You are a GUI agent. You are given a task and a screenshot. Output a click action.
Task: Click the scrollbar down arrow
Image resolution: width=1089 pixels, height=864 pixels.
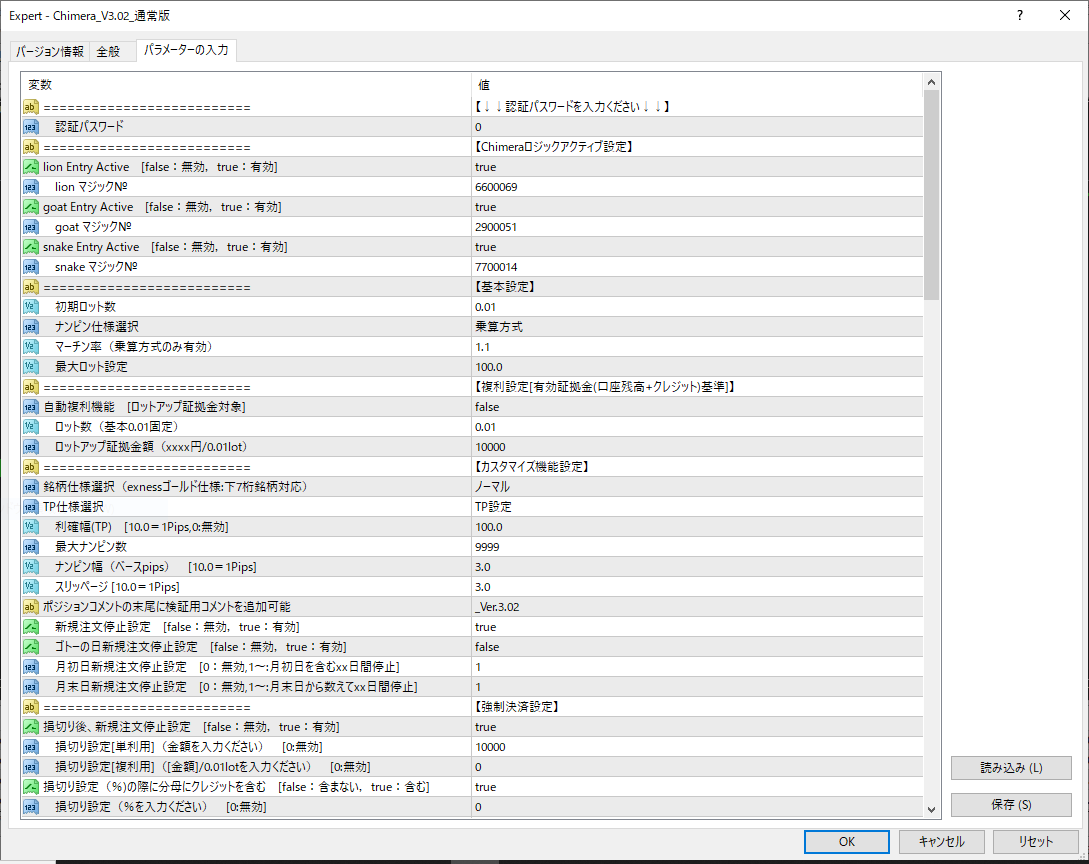point(931,810)
